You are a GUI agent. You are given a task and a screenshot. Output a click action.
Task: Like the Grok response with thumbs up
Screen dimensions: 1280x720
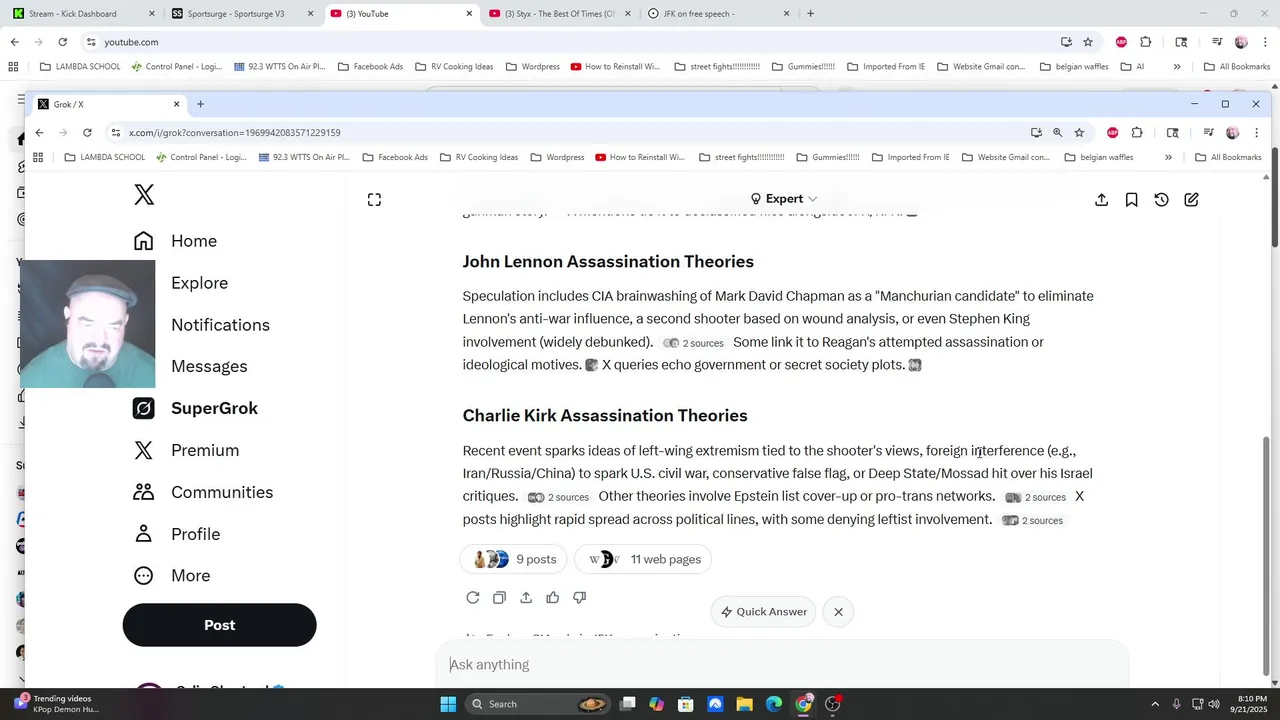point(553,598)
